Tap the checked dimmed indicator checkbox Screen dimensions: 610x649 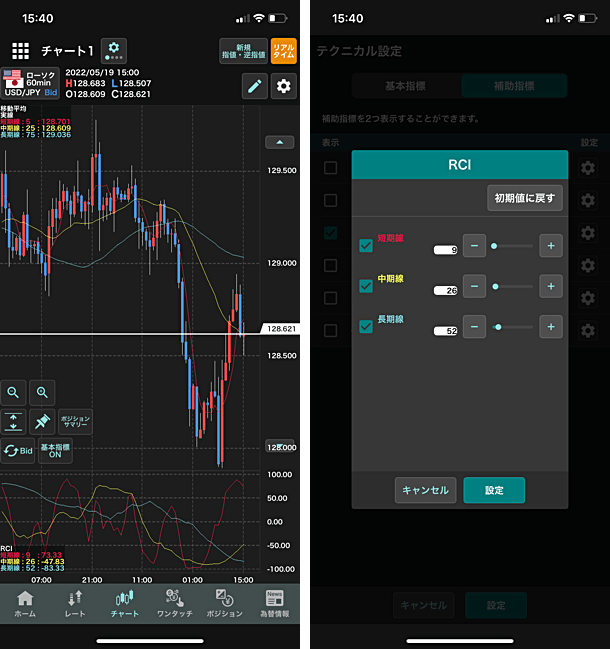(x=330, y=233)
